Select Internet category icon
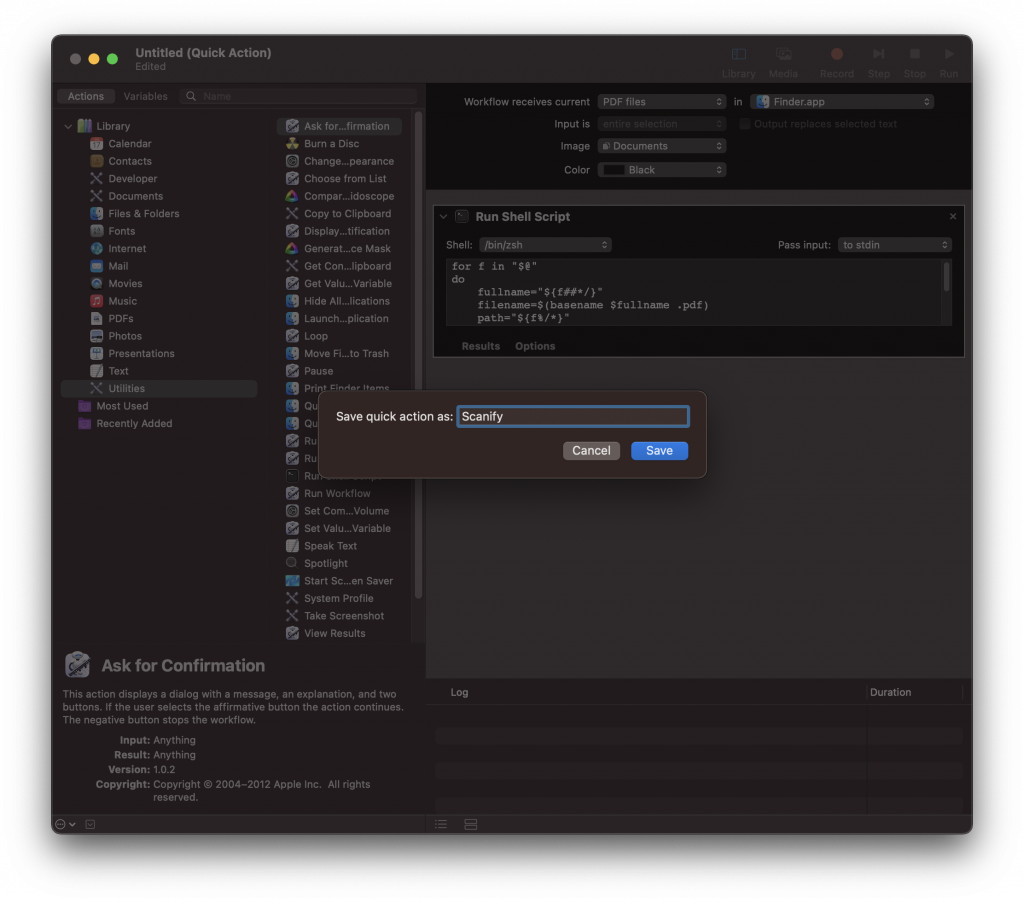This screenshot has height=902, width=1024. tap(97, 249)
